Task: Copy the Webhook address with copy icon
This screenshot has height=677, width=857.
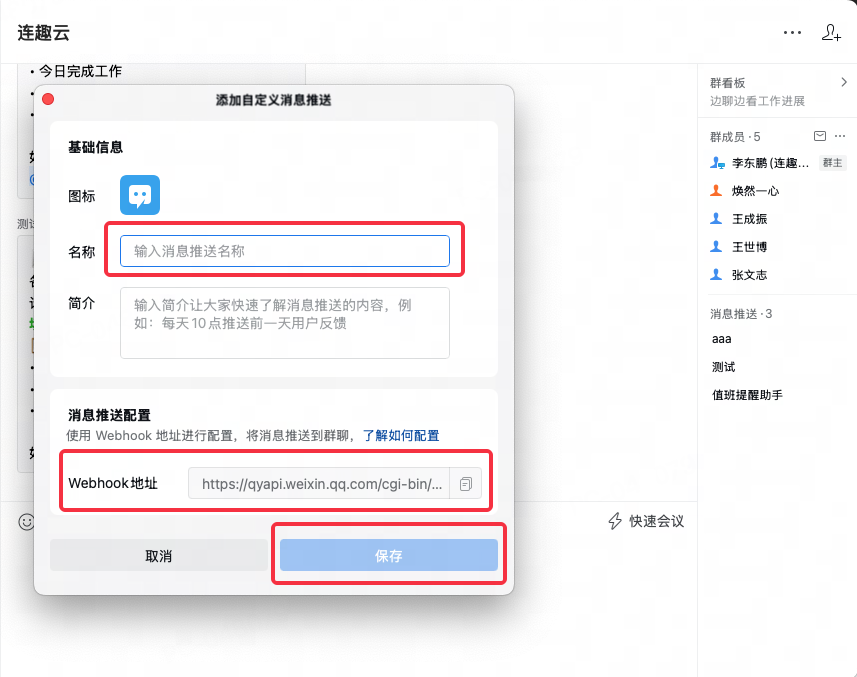Action: [x=466, y=484]
